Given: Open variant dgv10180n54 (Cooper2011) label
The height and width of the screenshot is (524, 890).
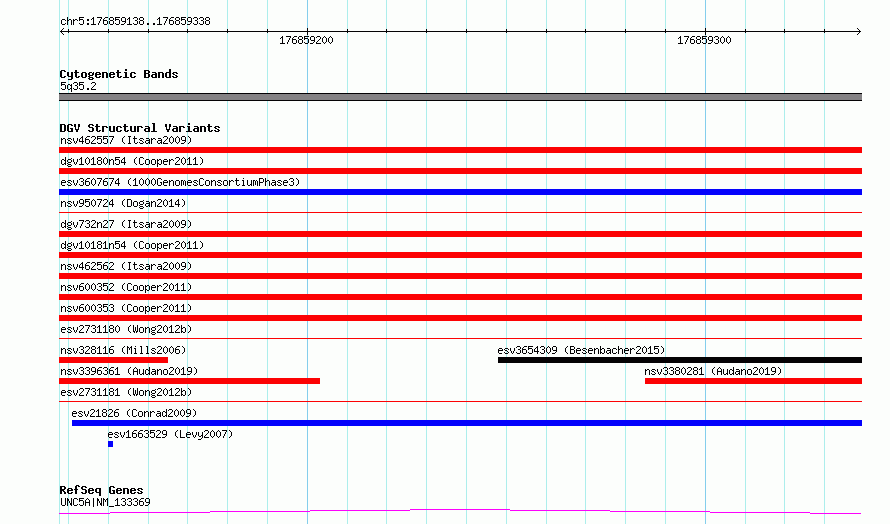Looking at the screenshot, I should 132,161.
